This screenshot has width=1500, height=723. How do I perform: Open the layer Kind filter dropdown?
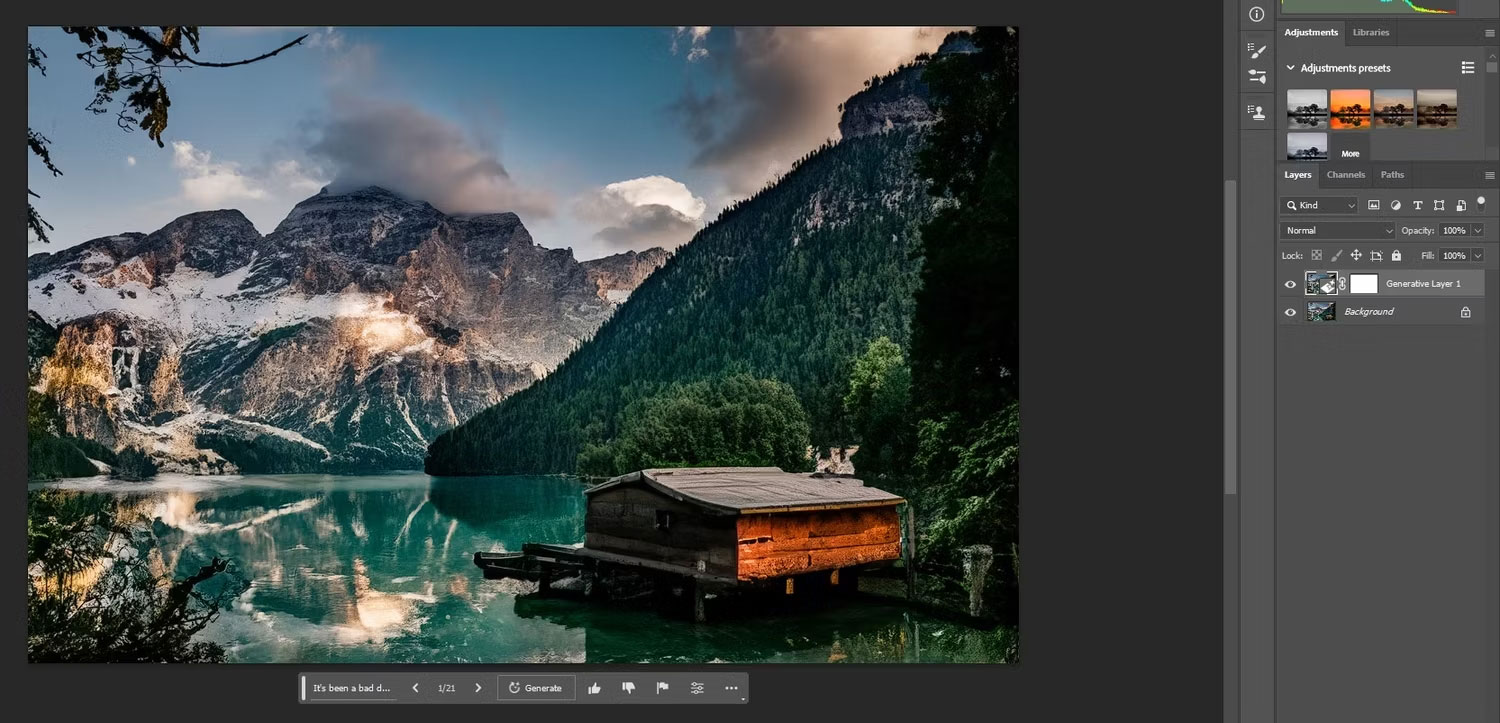(x=1319, y=205)
